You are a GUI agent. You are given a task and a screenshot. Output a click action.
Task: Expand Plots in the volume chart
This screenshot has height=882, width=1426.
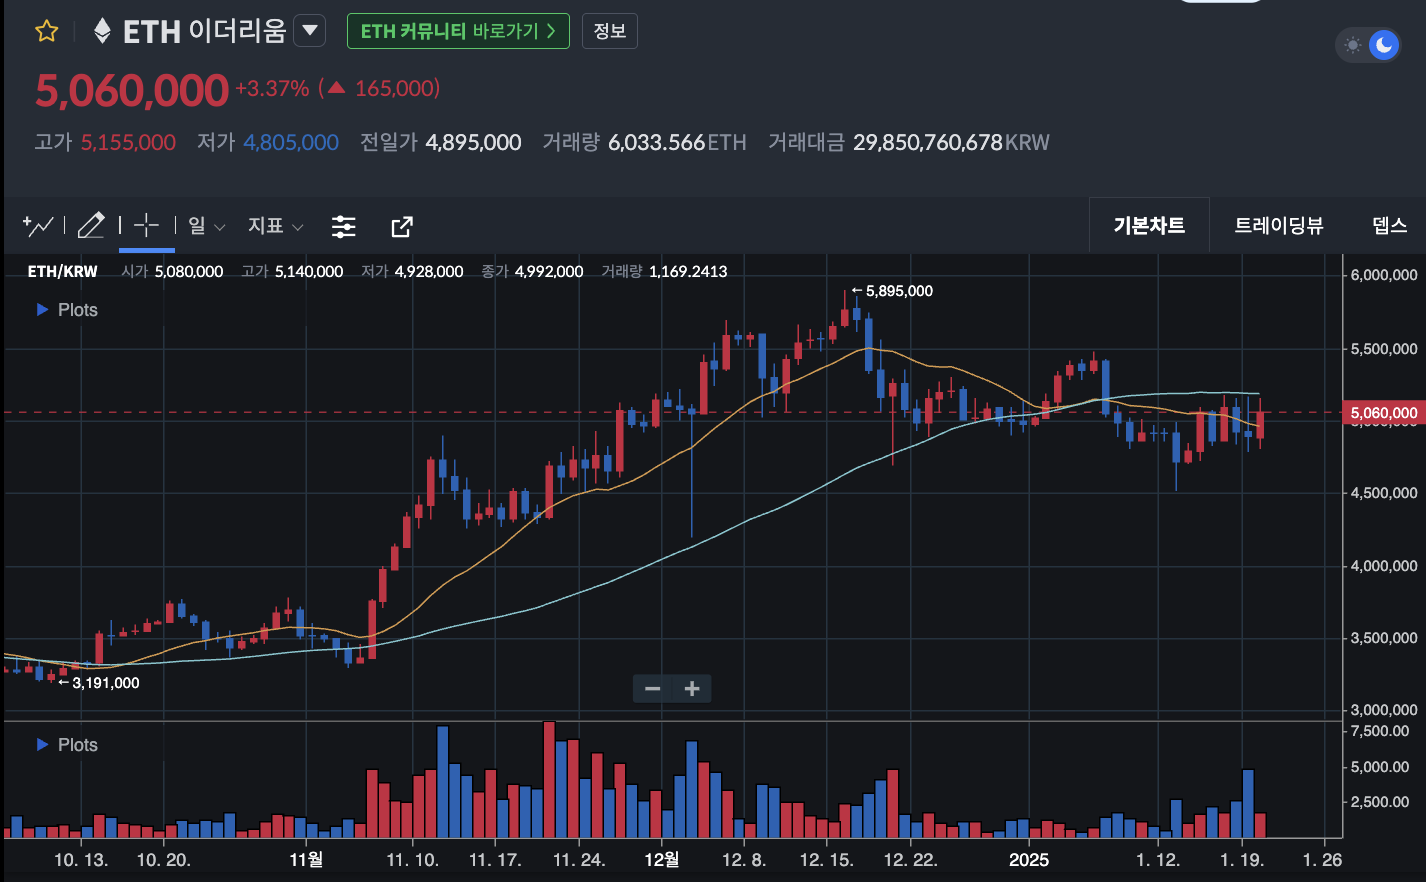coord(67,745)
